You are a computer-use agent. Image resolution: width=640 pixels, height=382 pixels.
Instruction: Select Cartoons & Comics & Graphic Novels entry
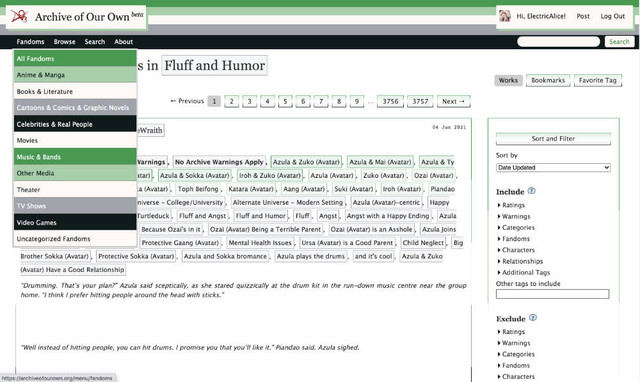click(75, 108)
